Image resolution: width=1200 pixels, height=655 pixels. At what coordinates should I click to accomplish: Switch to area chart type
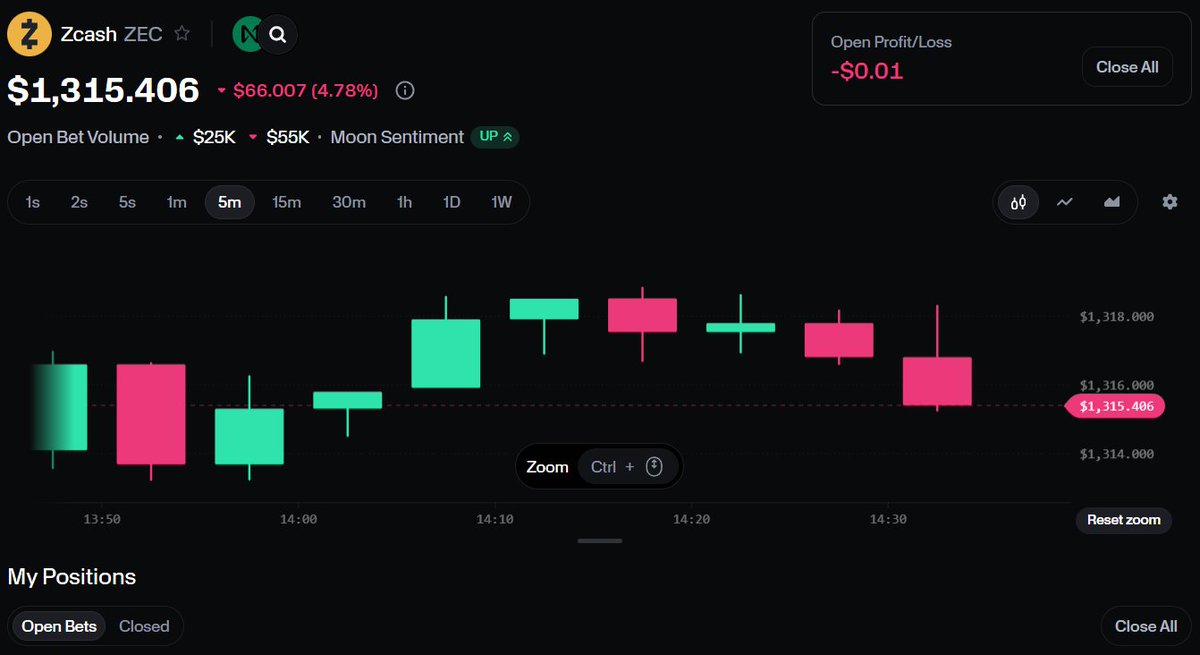point(1112,202)
